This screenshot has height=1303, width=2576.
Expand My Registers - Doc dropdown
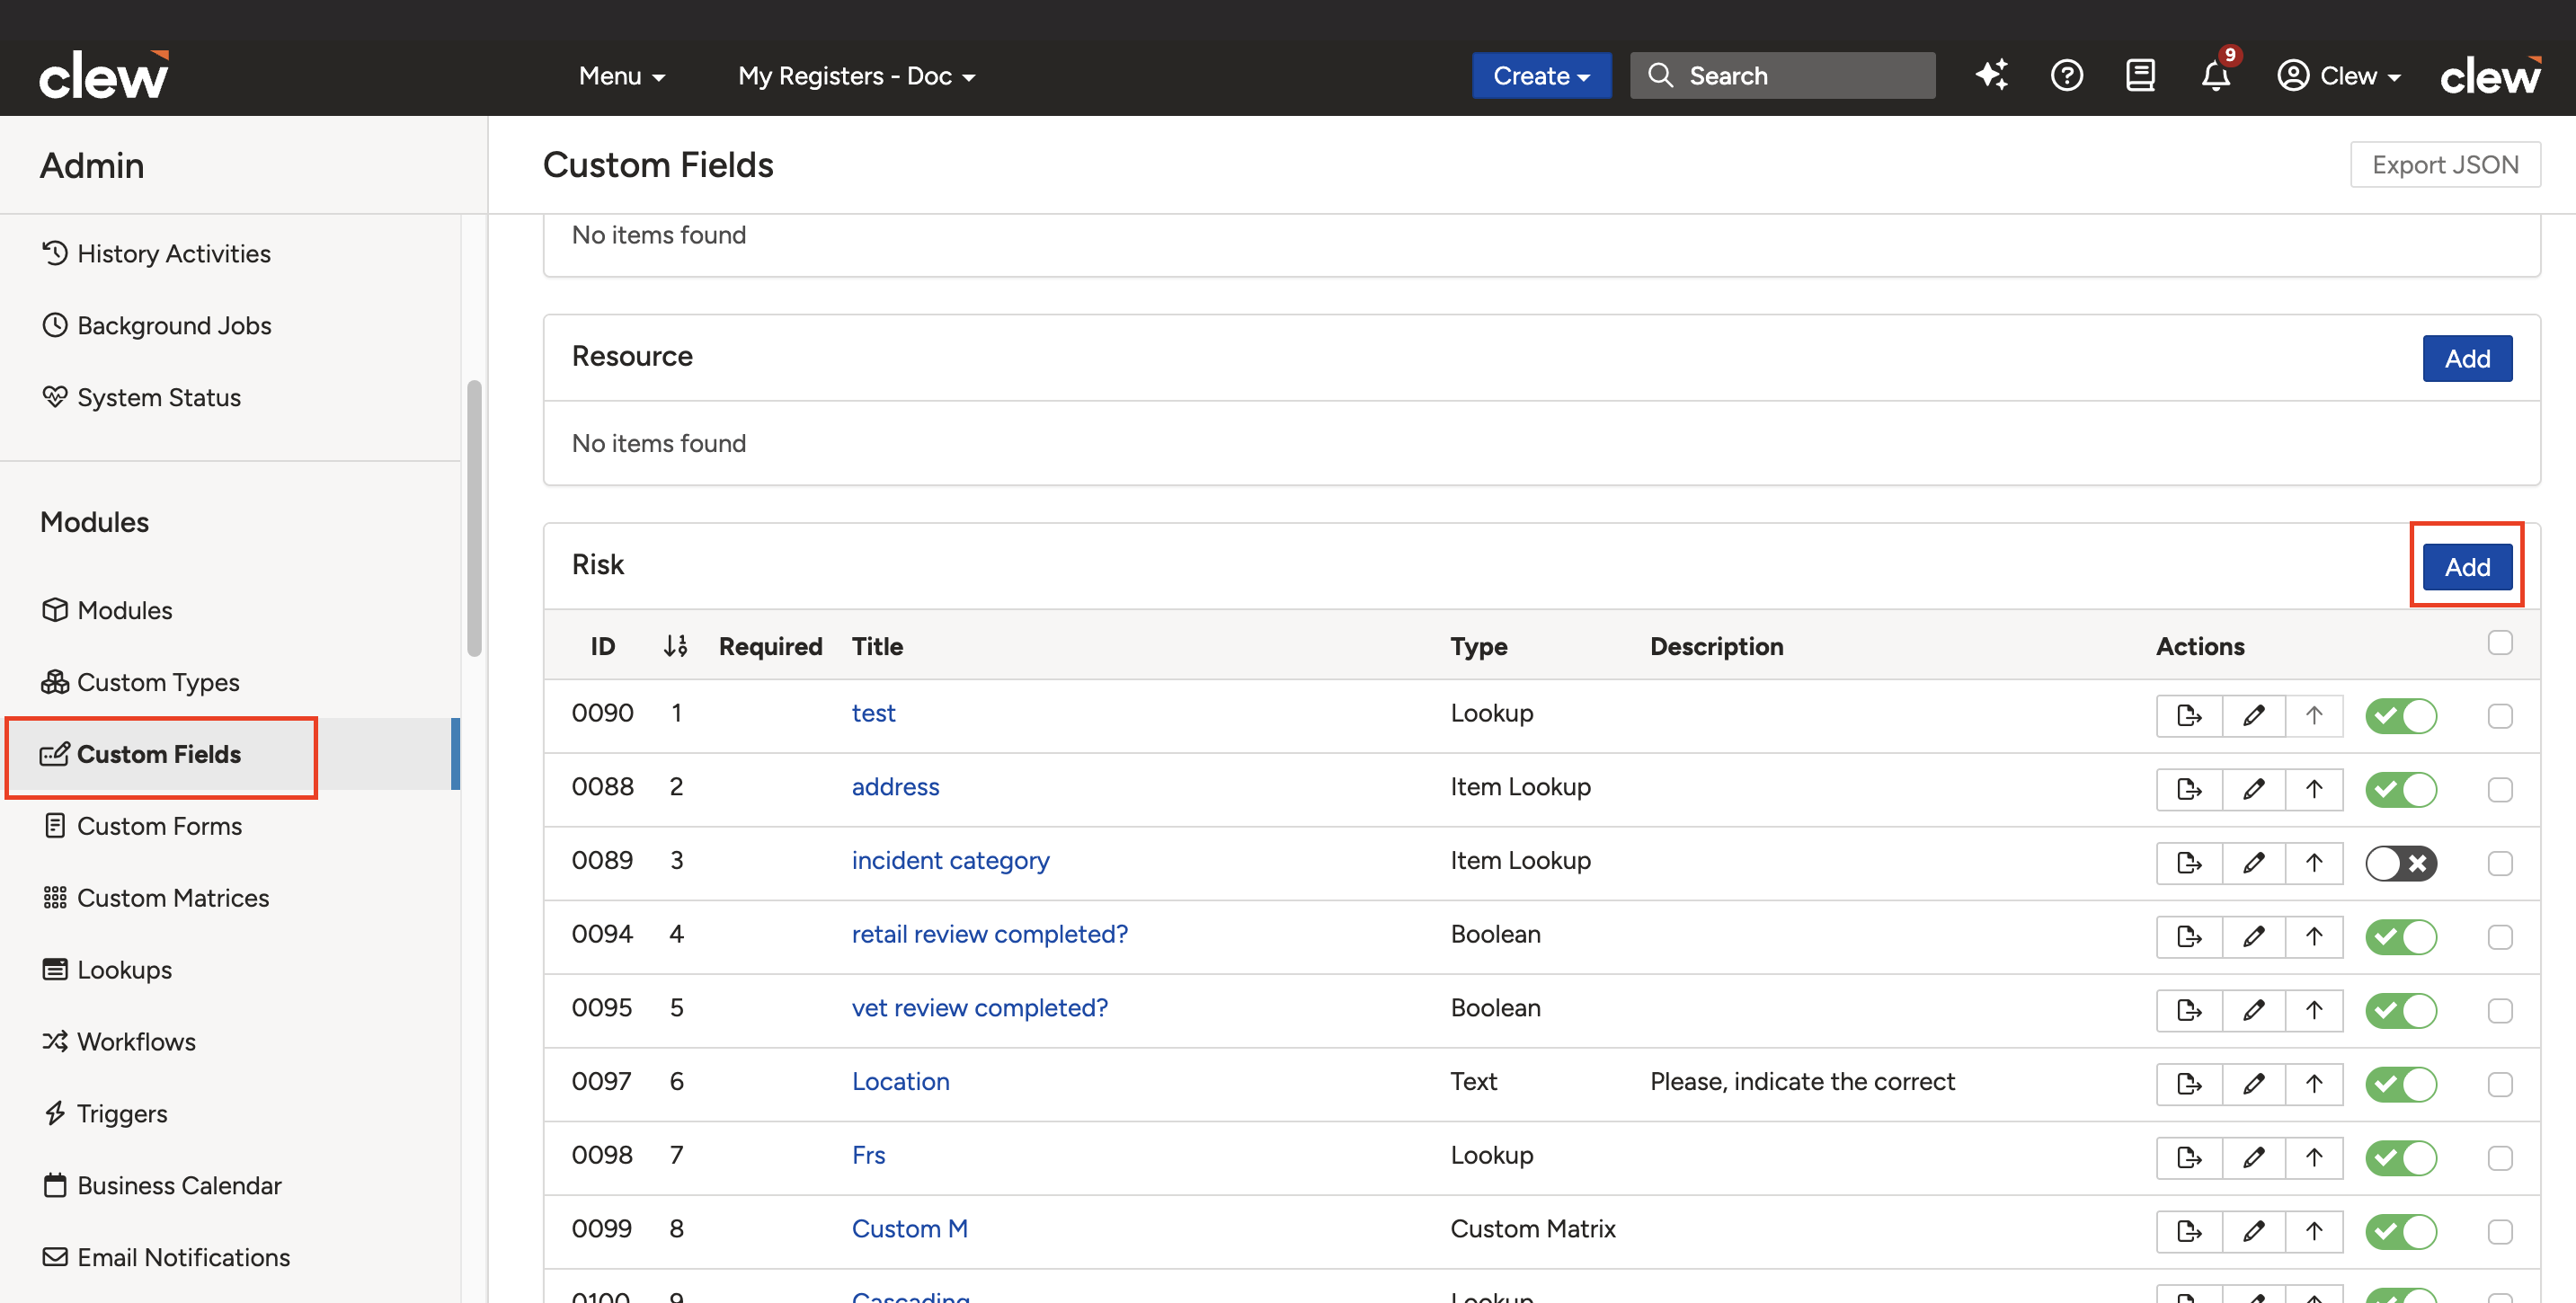(x=856, y=76)
